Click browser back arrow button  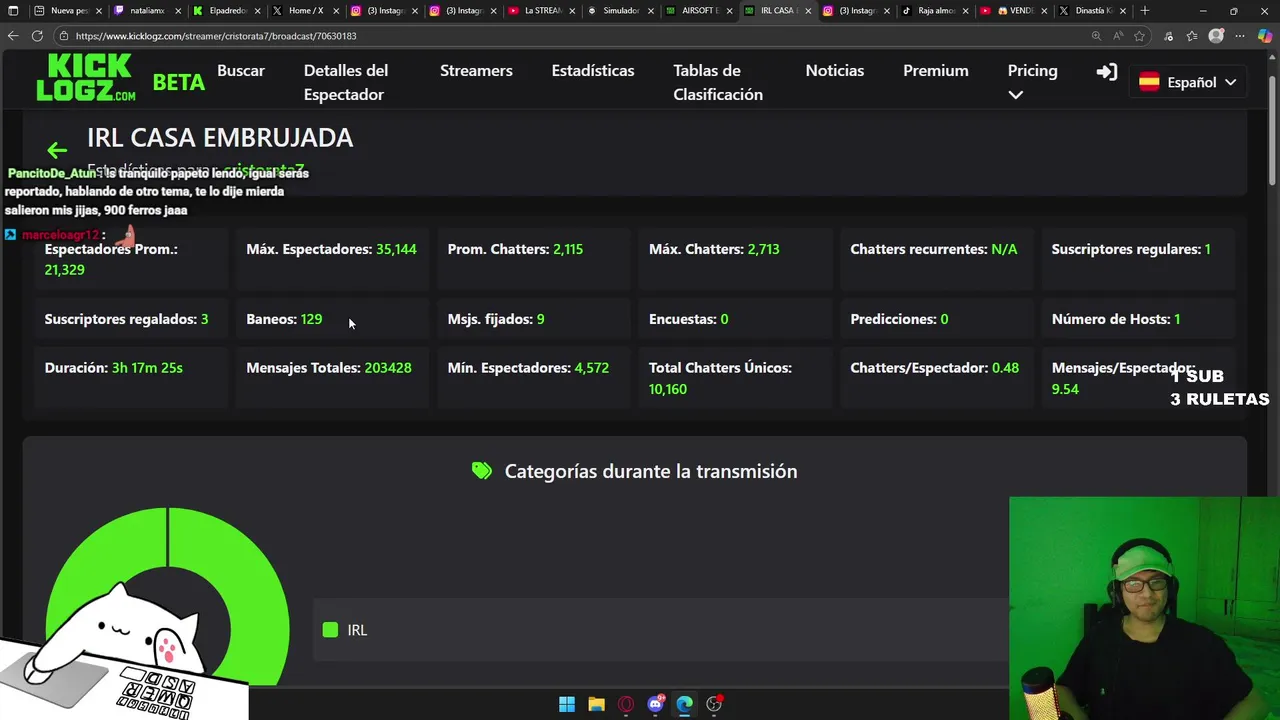tap(13, 35)
